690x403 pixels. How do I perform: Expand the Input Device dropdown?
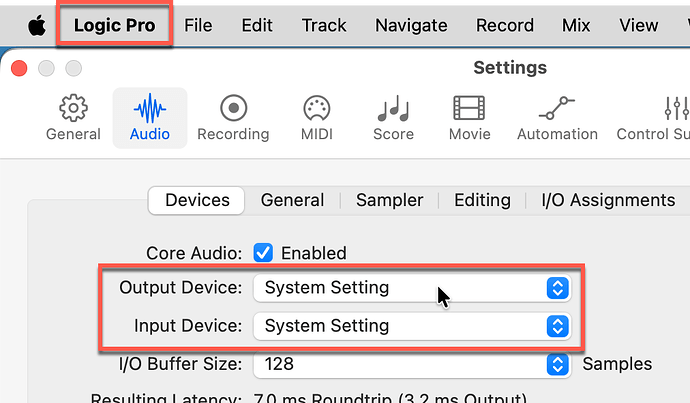[411, 326]
